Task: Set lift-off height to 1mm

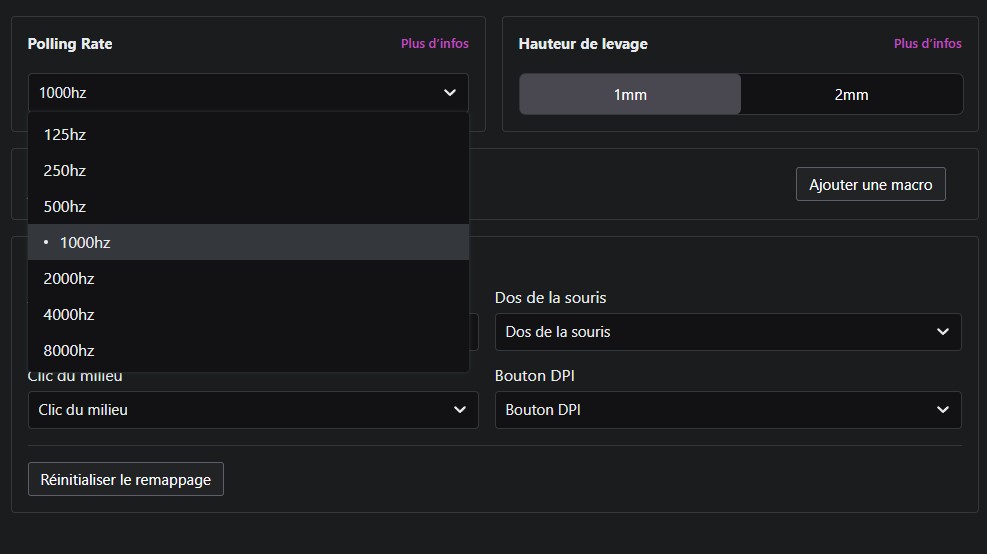Action: (630, 94)
